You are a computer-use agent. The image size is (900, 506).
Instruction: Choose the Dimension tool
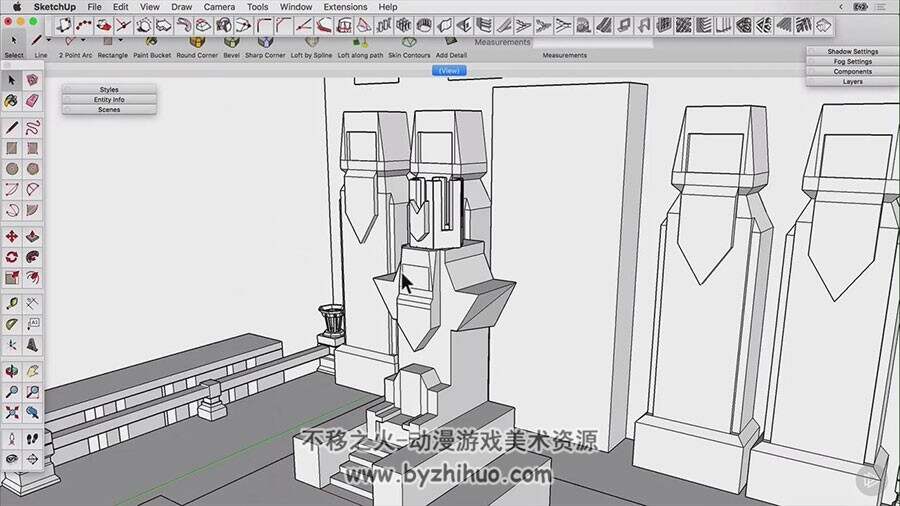point(33,303)
